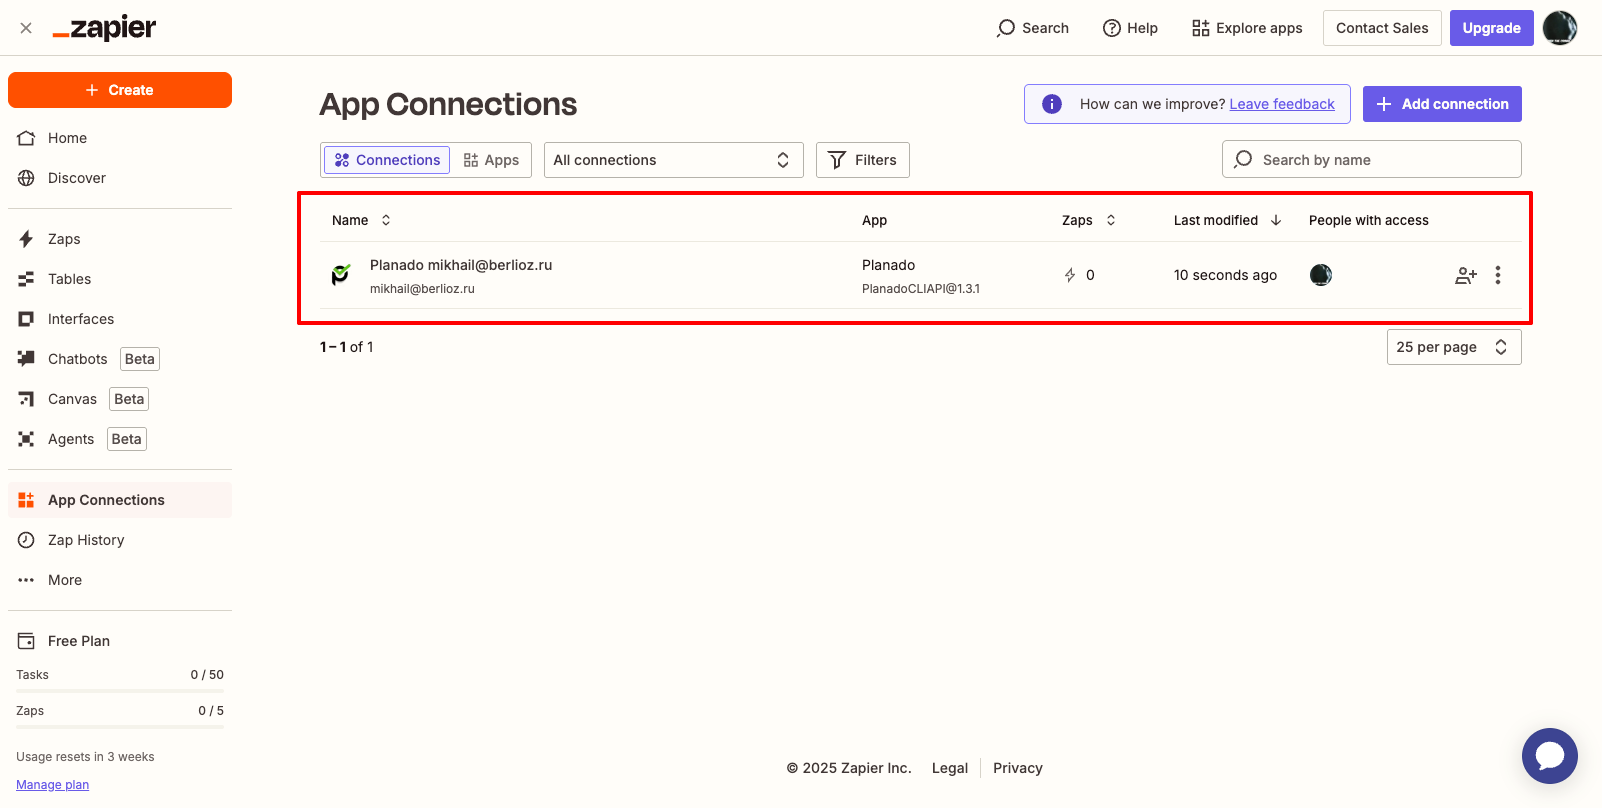1602x808 pixels.
Task: Open Interfaces in the sidebar
Action: point(120,319)
